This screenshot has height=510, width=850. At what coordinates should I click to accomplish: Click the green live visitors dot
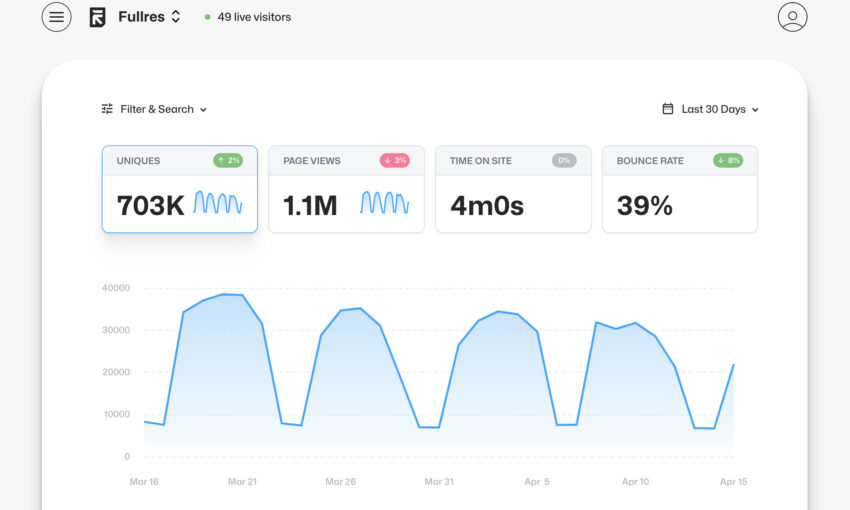(x=207, y=17)
